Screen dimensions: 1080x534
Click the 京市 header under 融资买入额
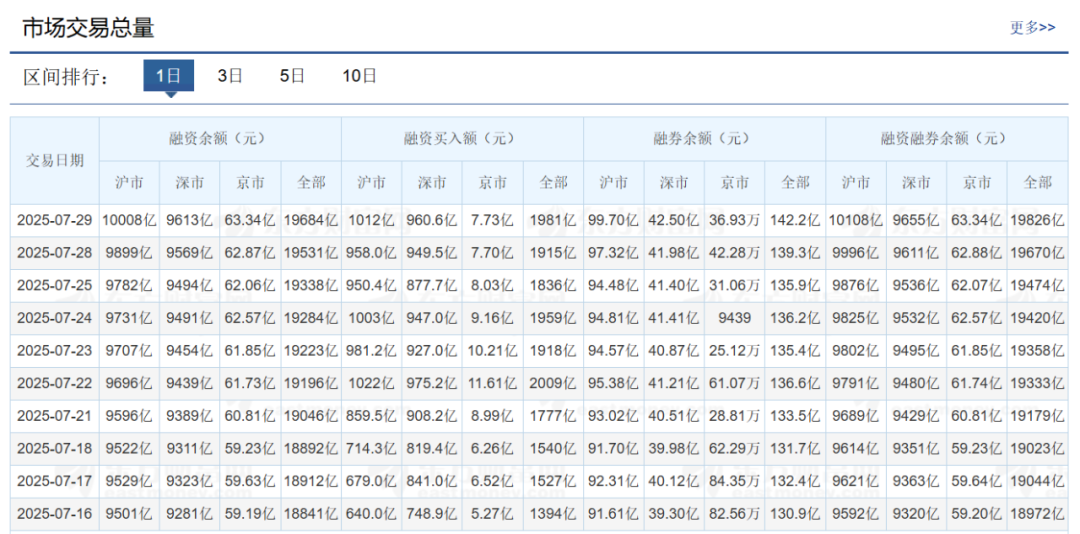click(x=492, y=182)
